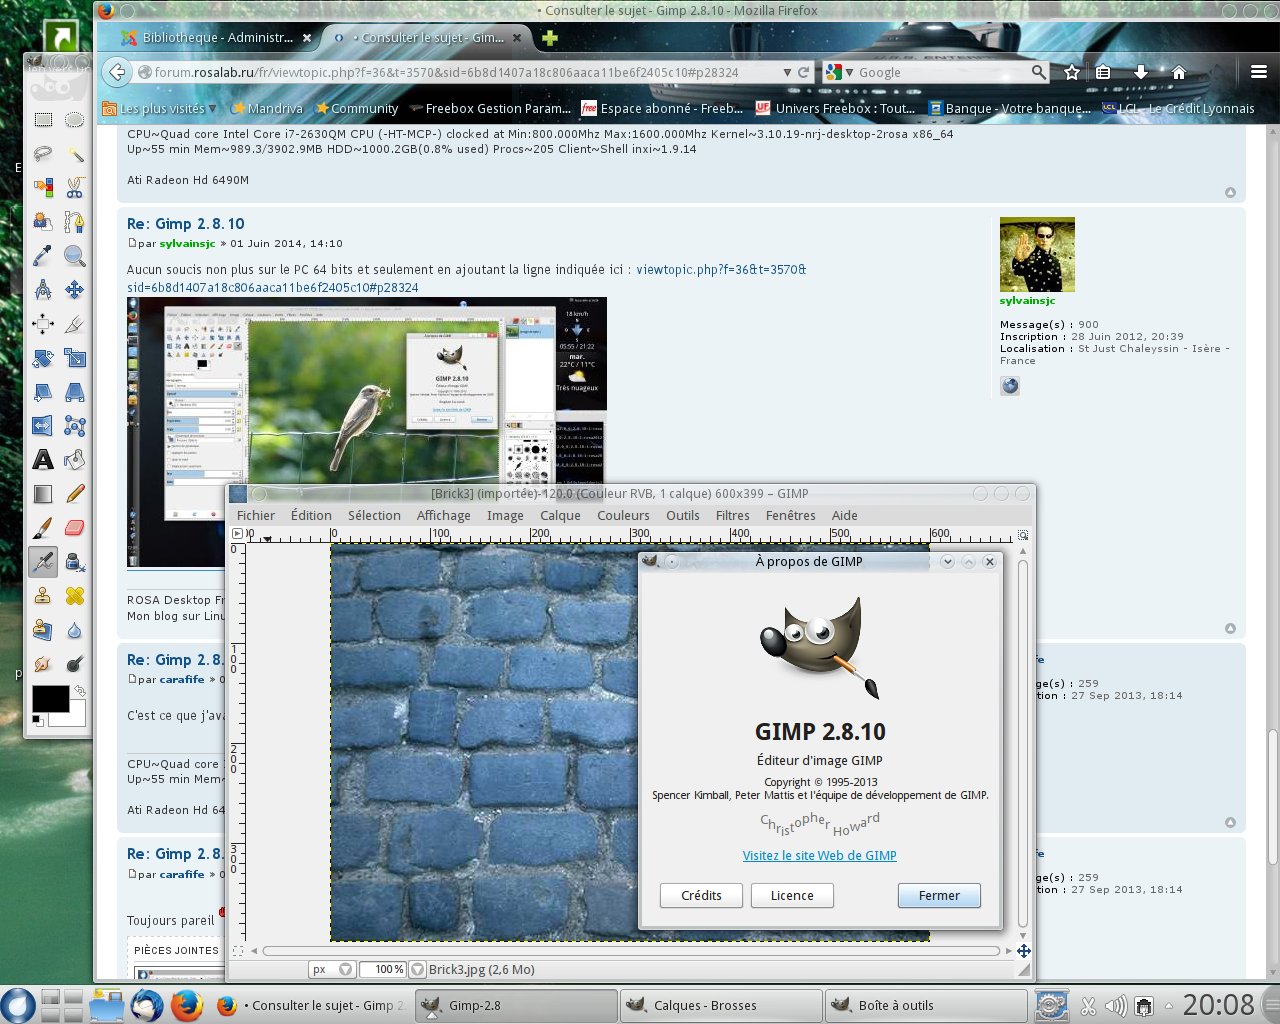Reset colors to default black and white
Image resolution: width=1280 pixels, height=1024 pixels.
pyautogui.click(x=38, y=720)
